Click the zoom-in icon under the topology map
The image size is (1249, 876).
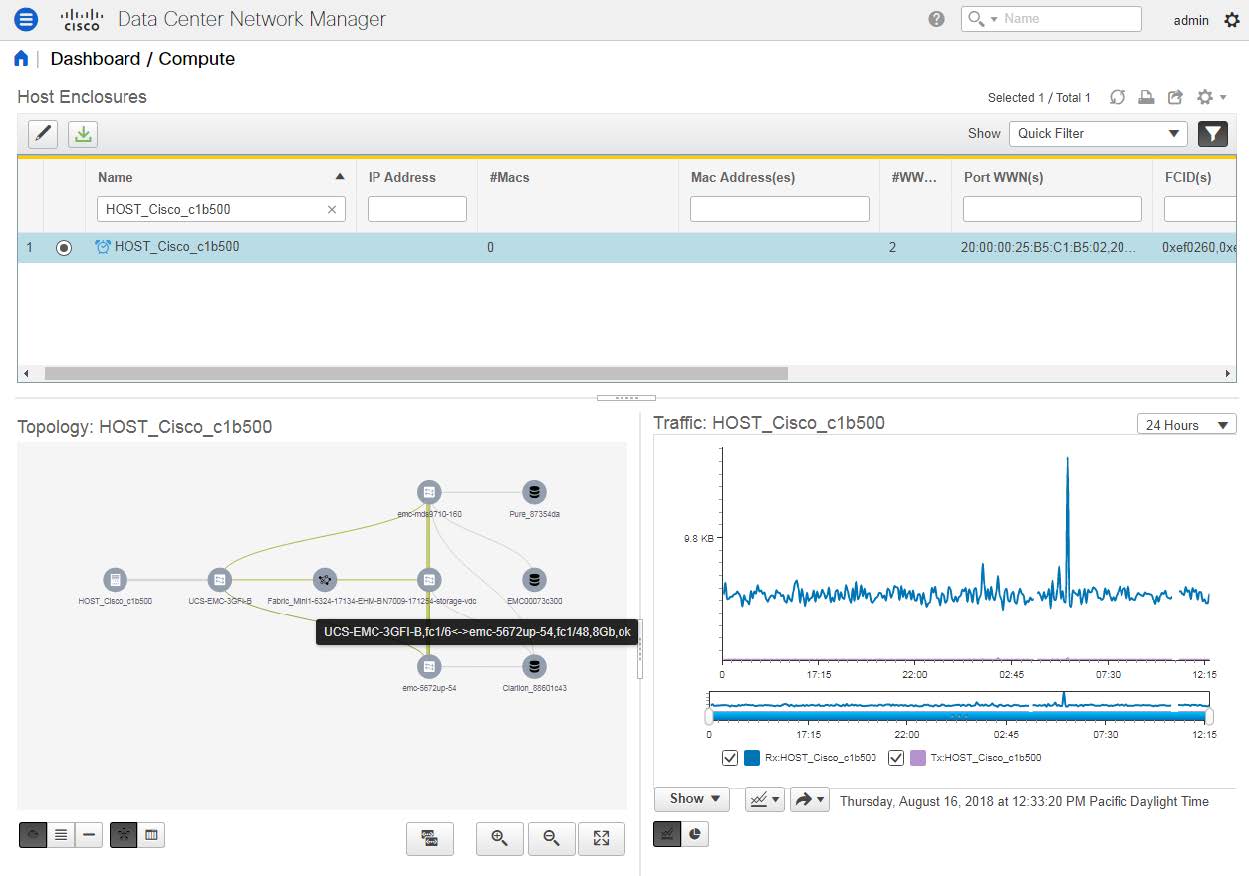point(499,839)
